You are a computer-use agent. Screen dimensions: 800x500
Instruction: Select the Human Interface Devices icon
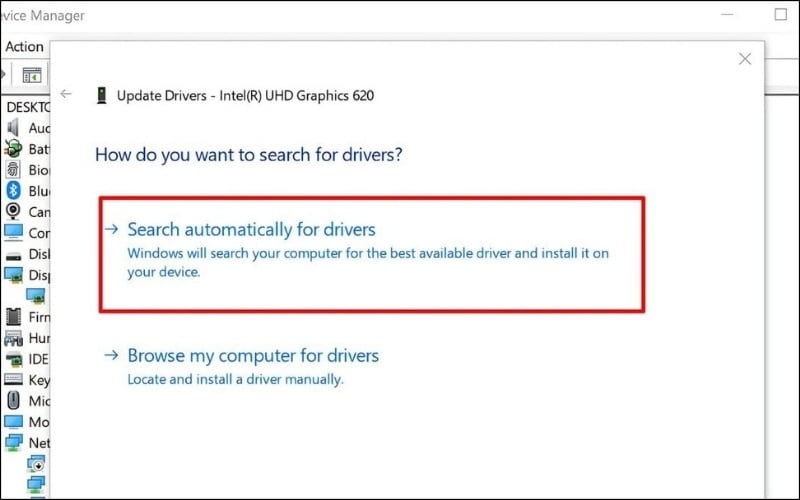pos(13,338)
